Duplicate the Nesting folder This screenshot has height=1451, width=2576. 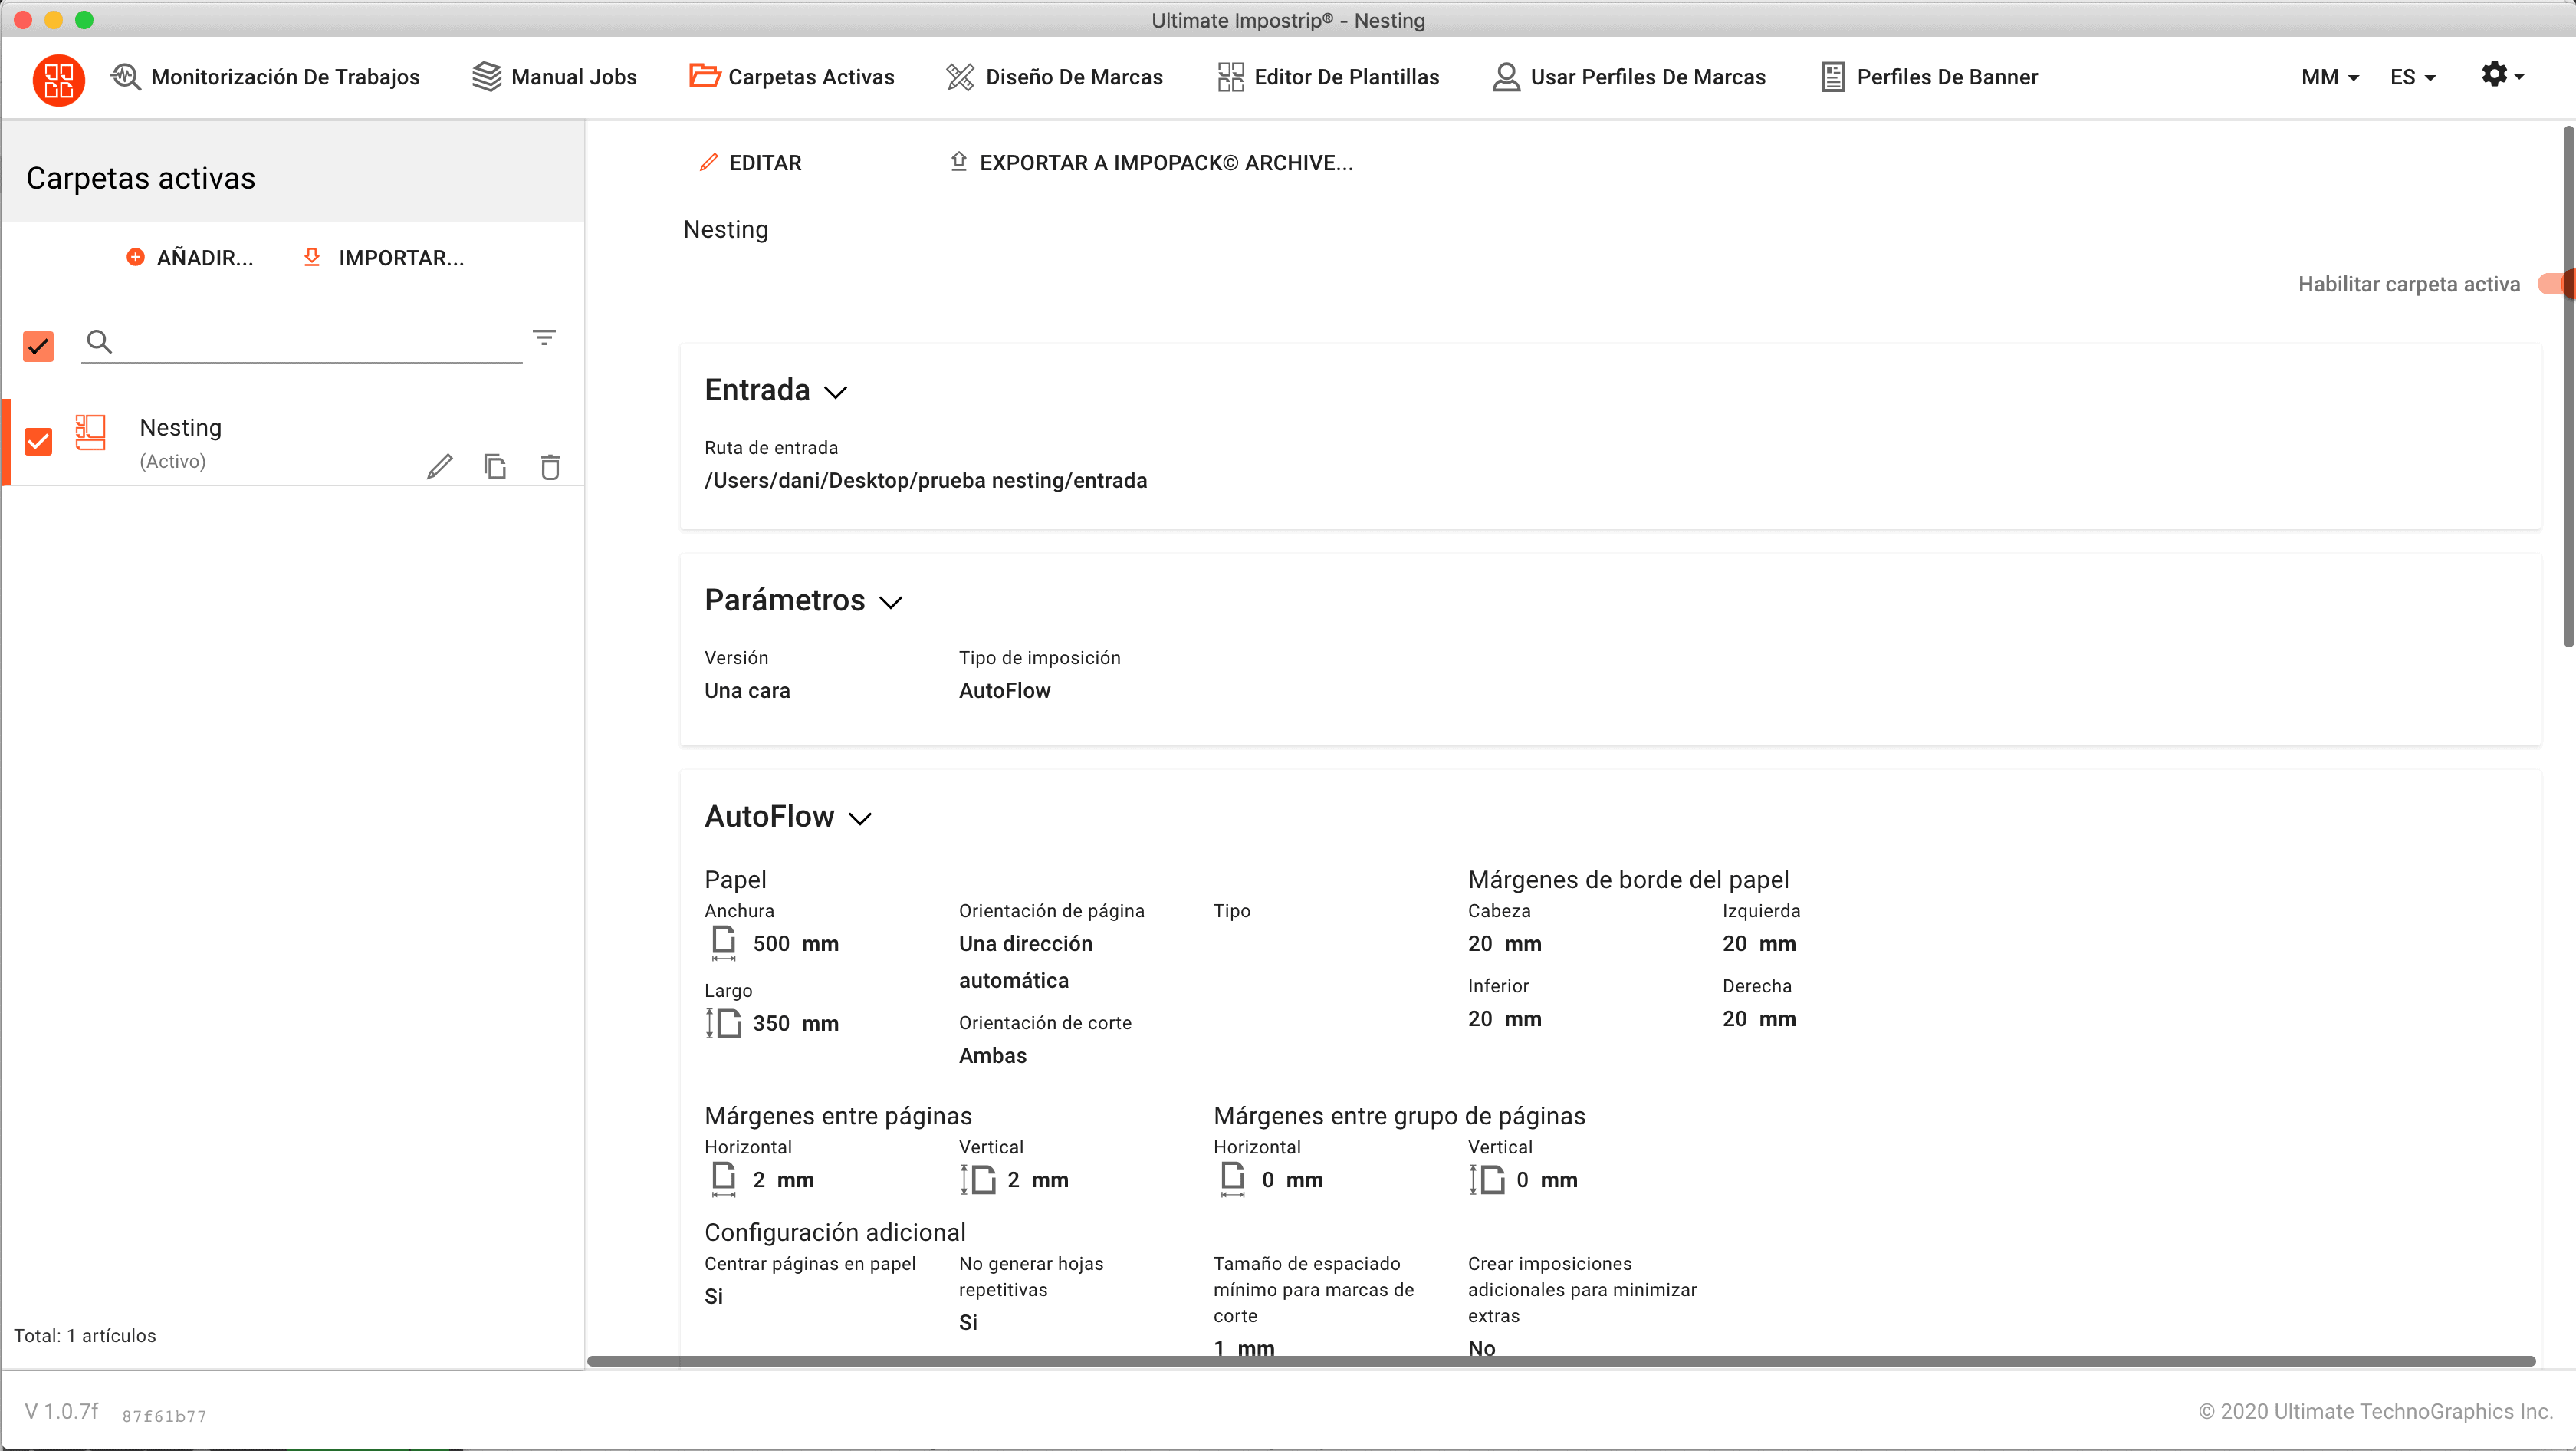495,466
